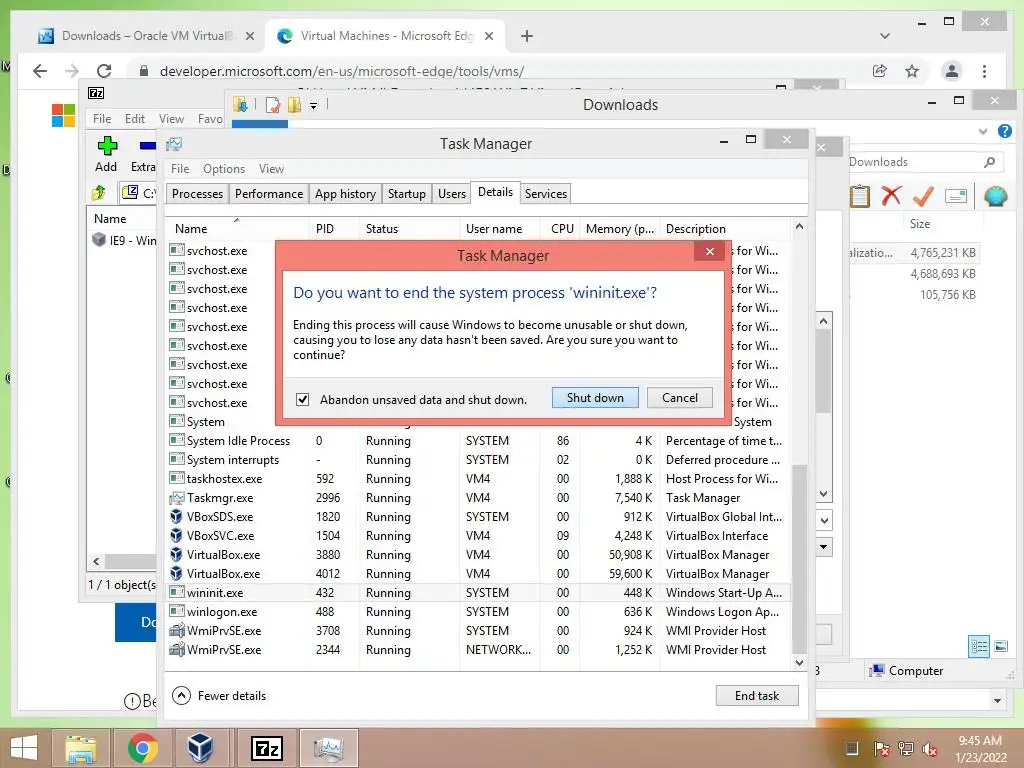Open Task Manager File menu

(180, 168)
